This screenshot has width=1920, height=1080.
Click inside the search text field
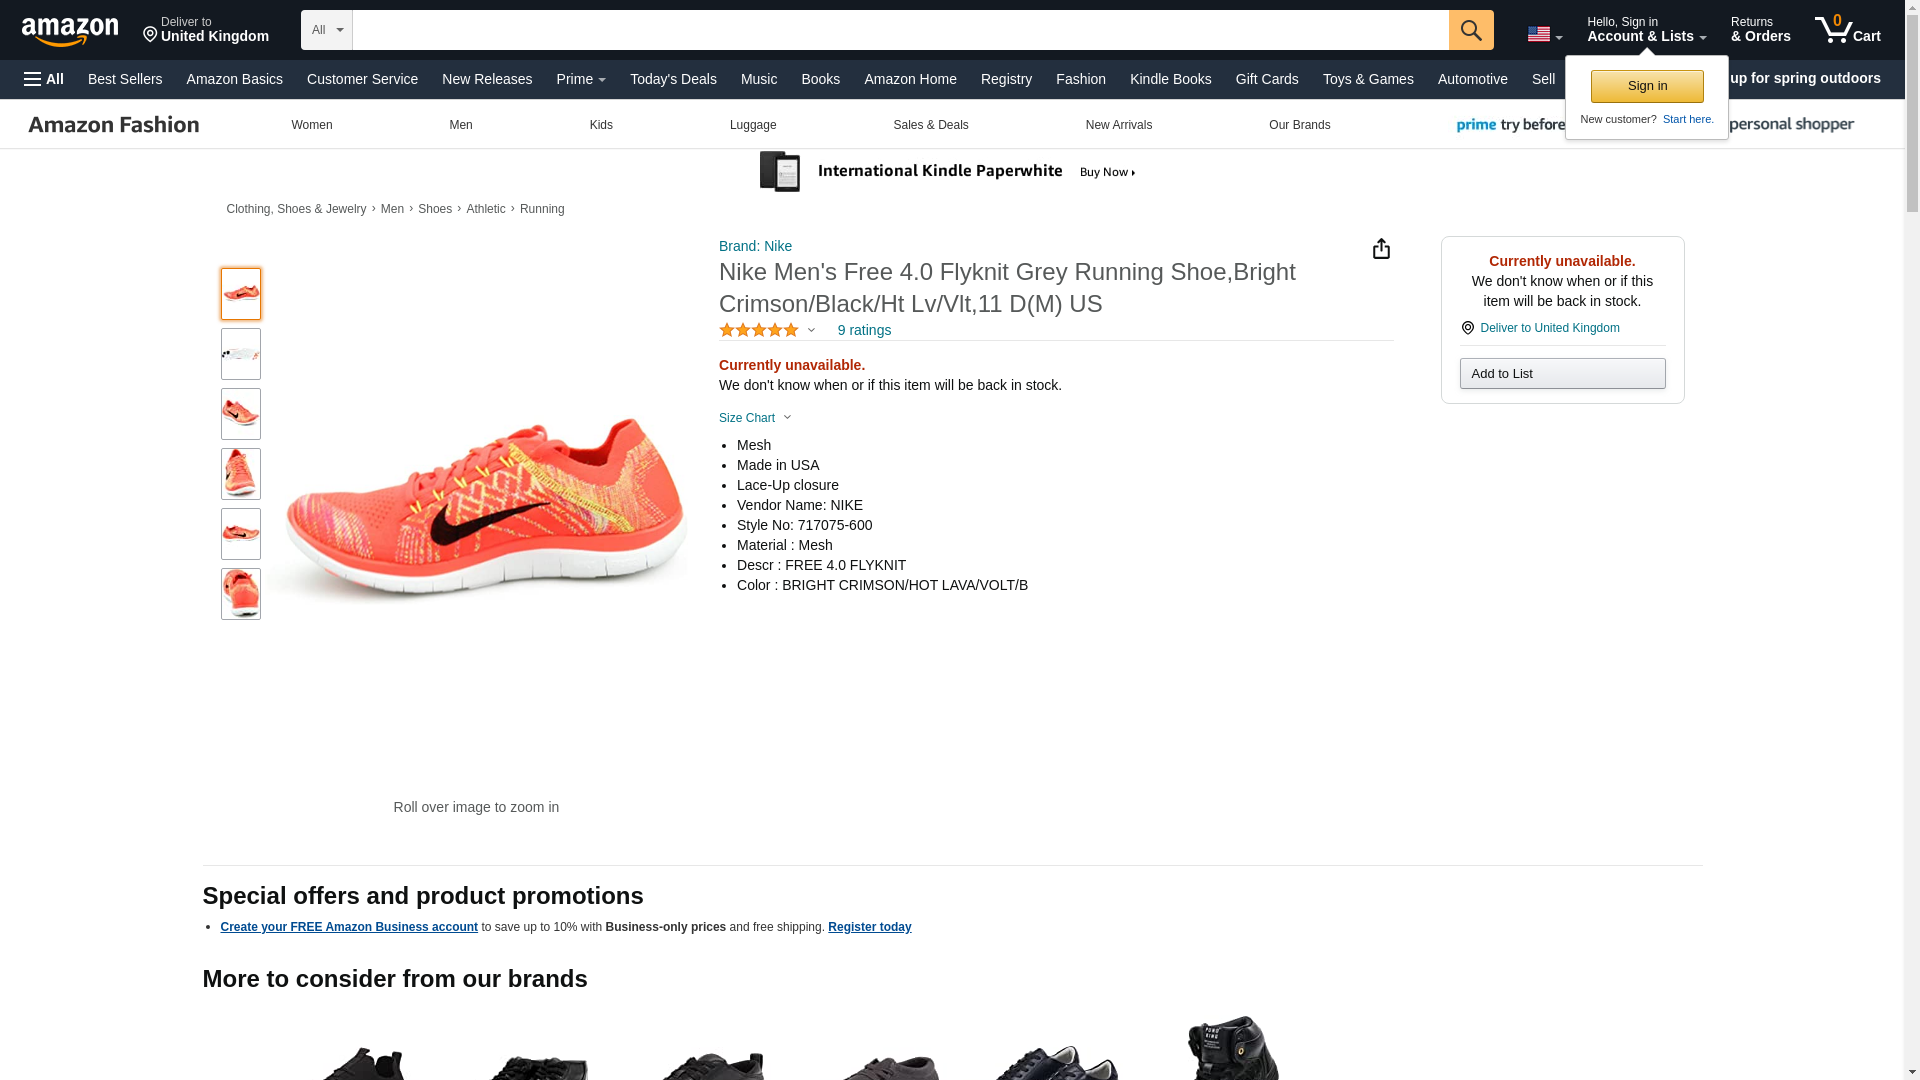[900, 30]
